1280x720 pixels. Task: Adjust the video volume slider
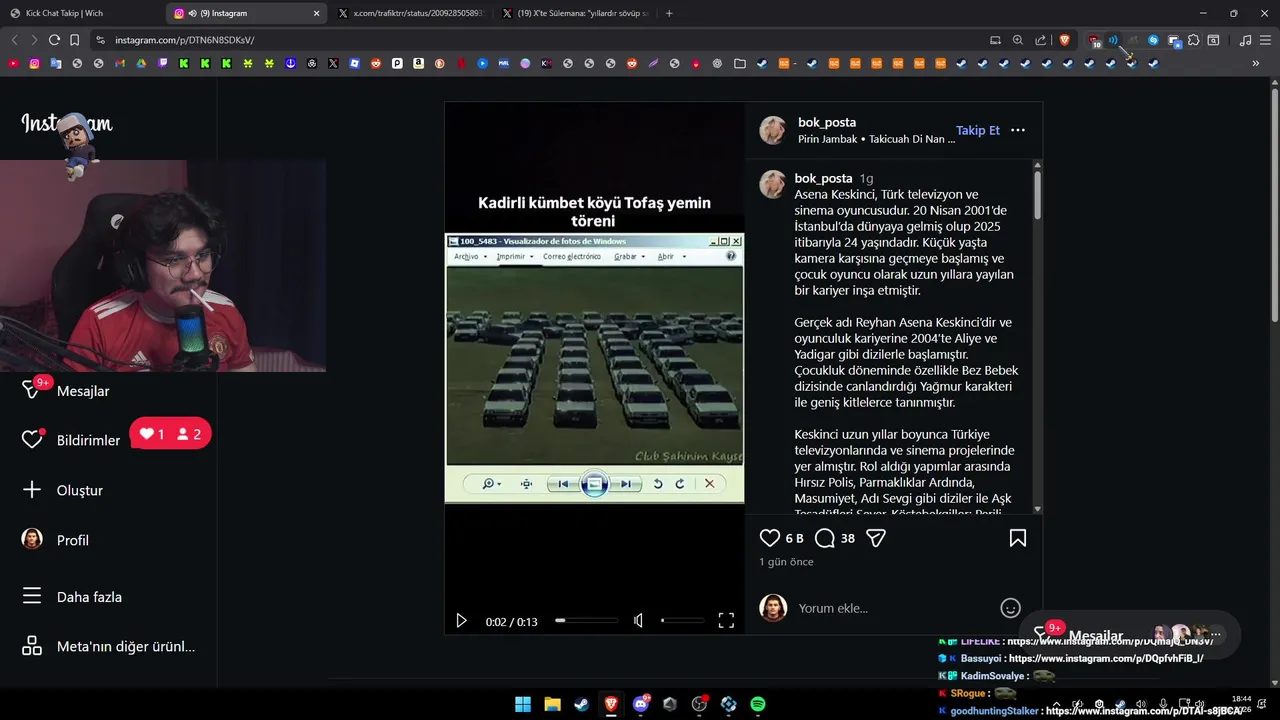point(682,621)
